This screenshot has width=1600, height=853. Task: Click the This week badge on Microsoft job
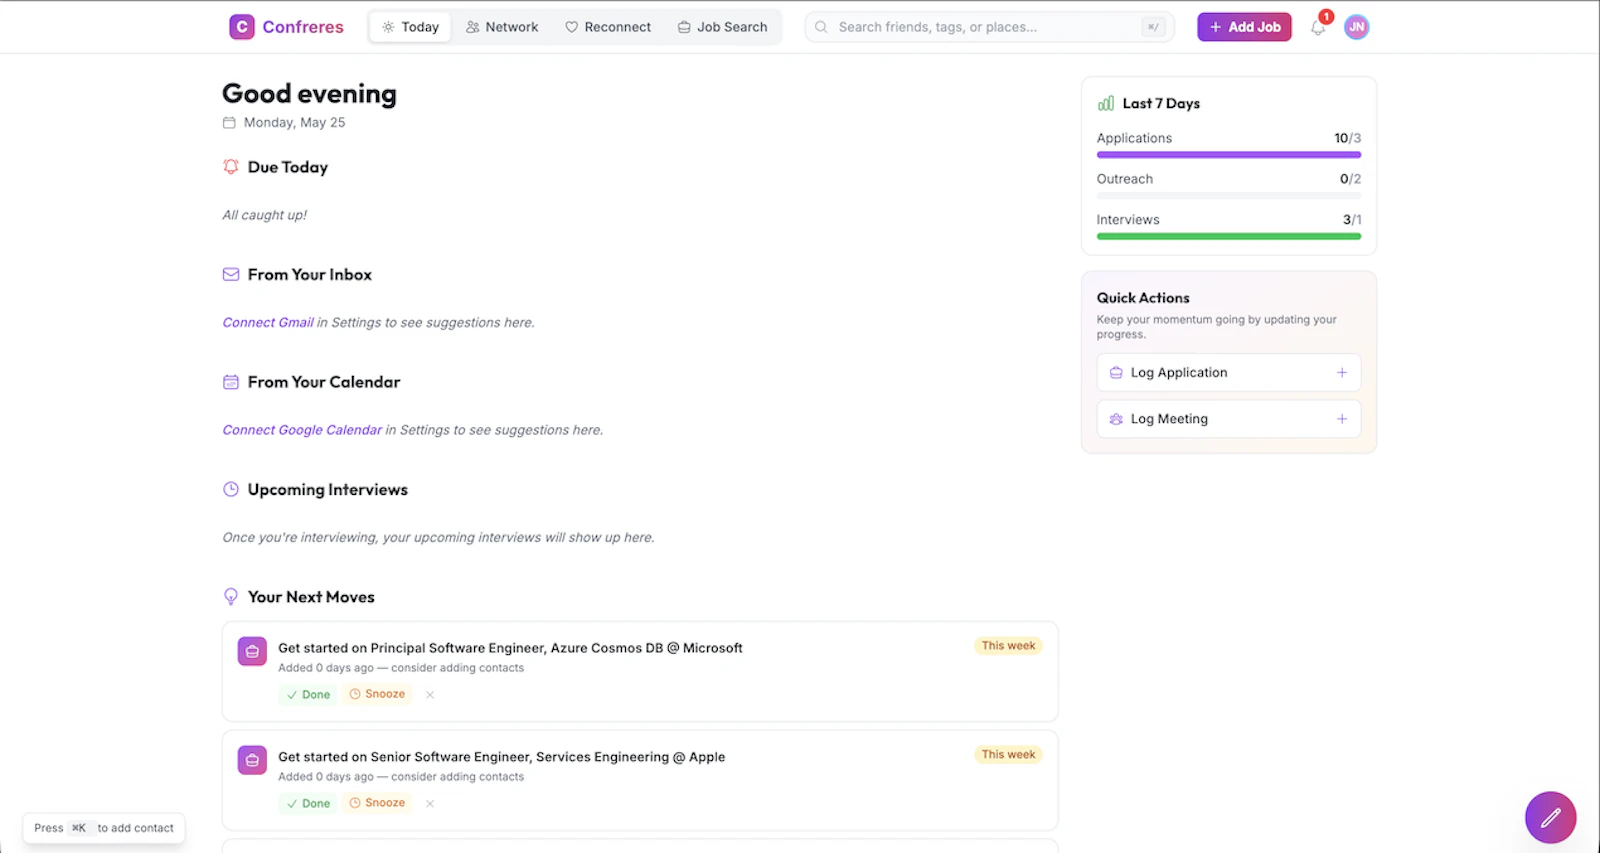[1008, 646]
